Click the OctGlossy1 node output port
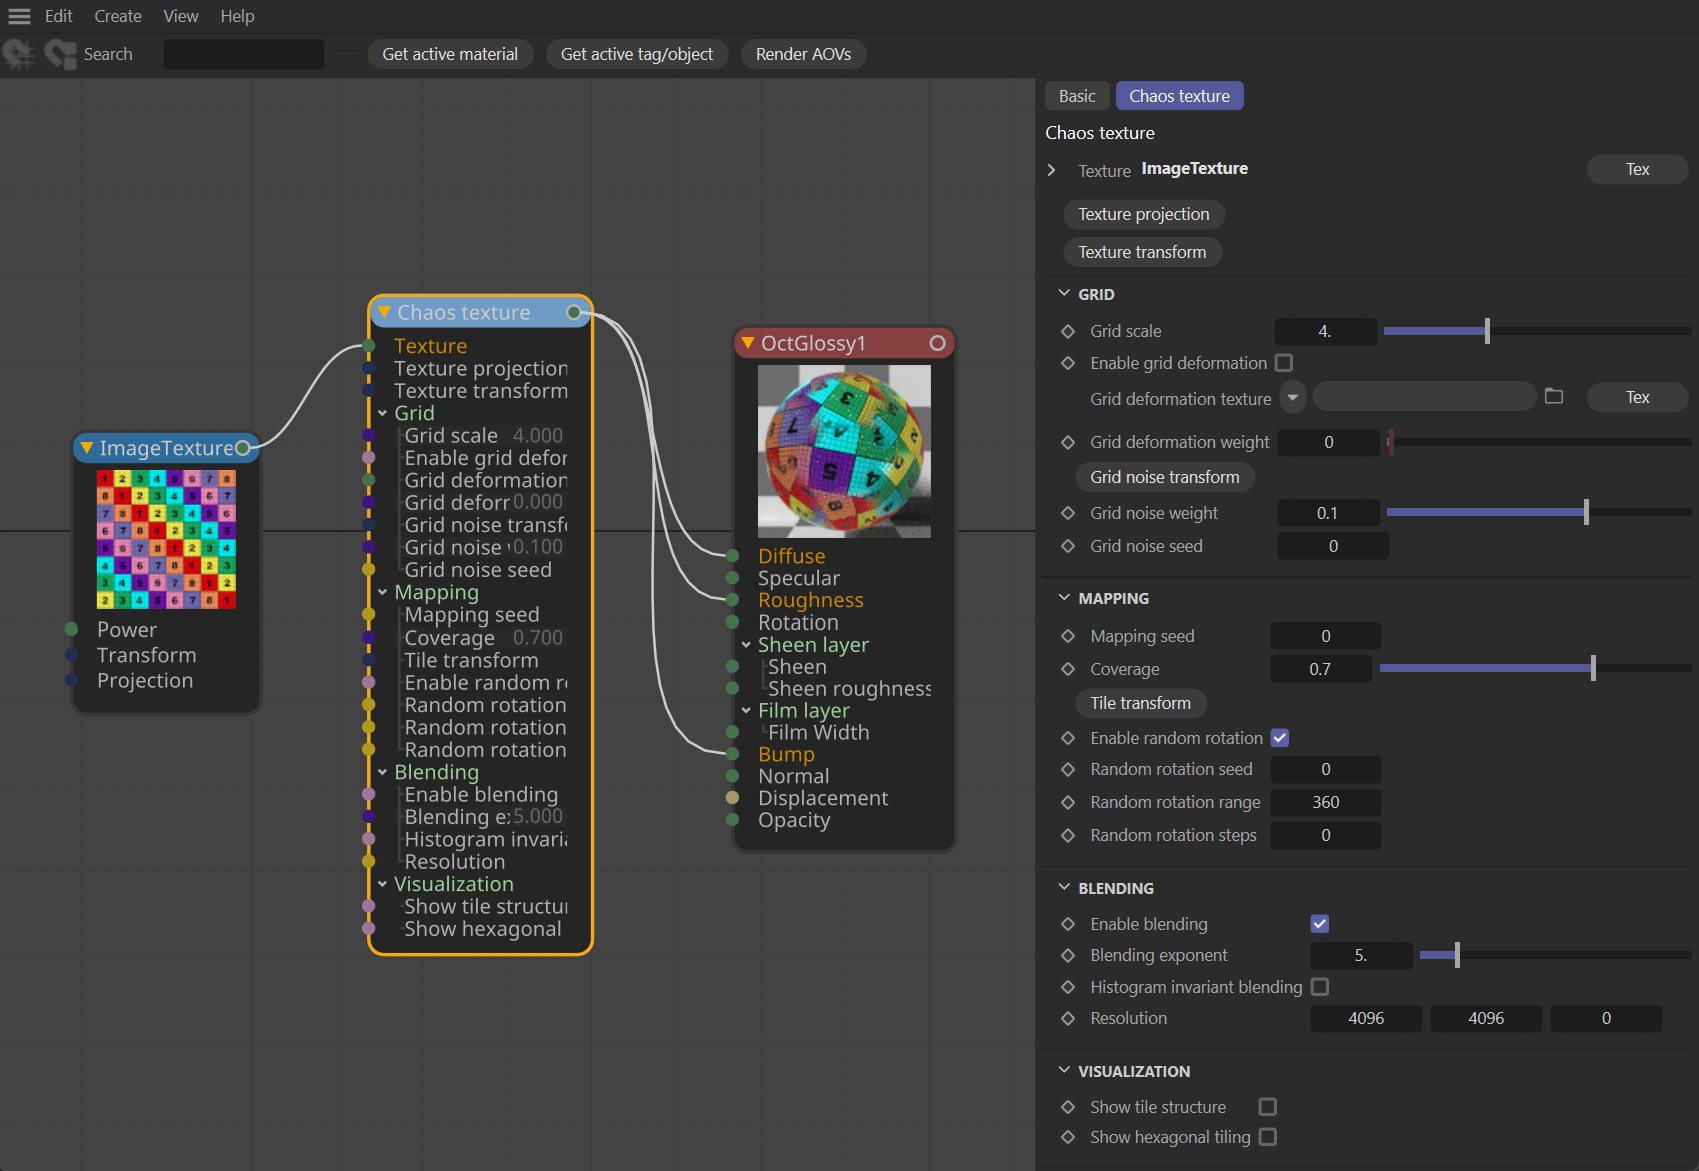 (x=937, y=343)
